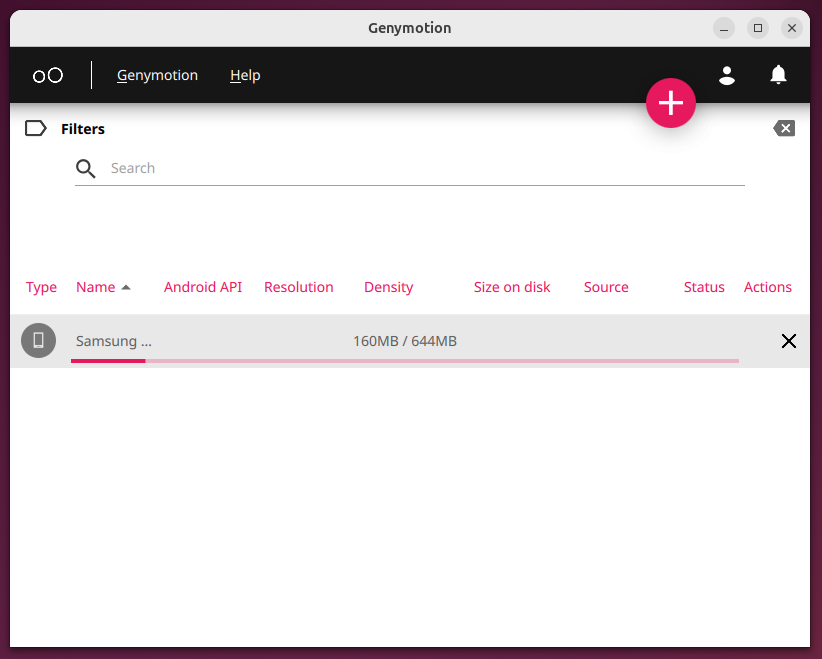Clear filters with the backspace icon
This screenshot has height=659, width=822.
pyautogui.click(x=784, y=128)
